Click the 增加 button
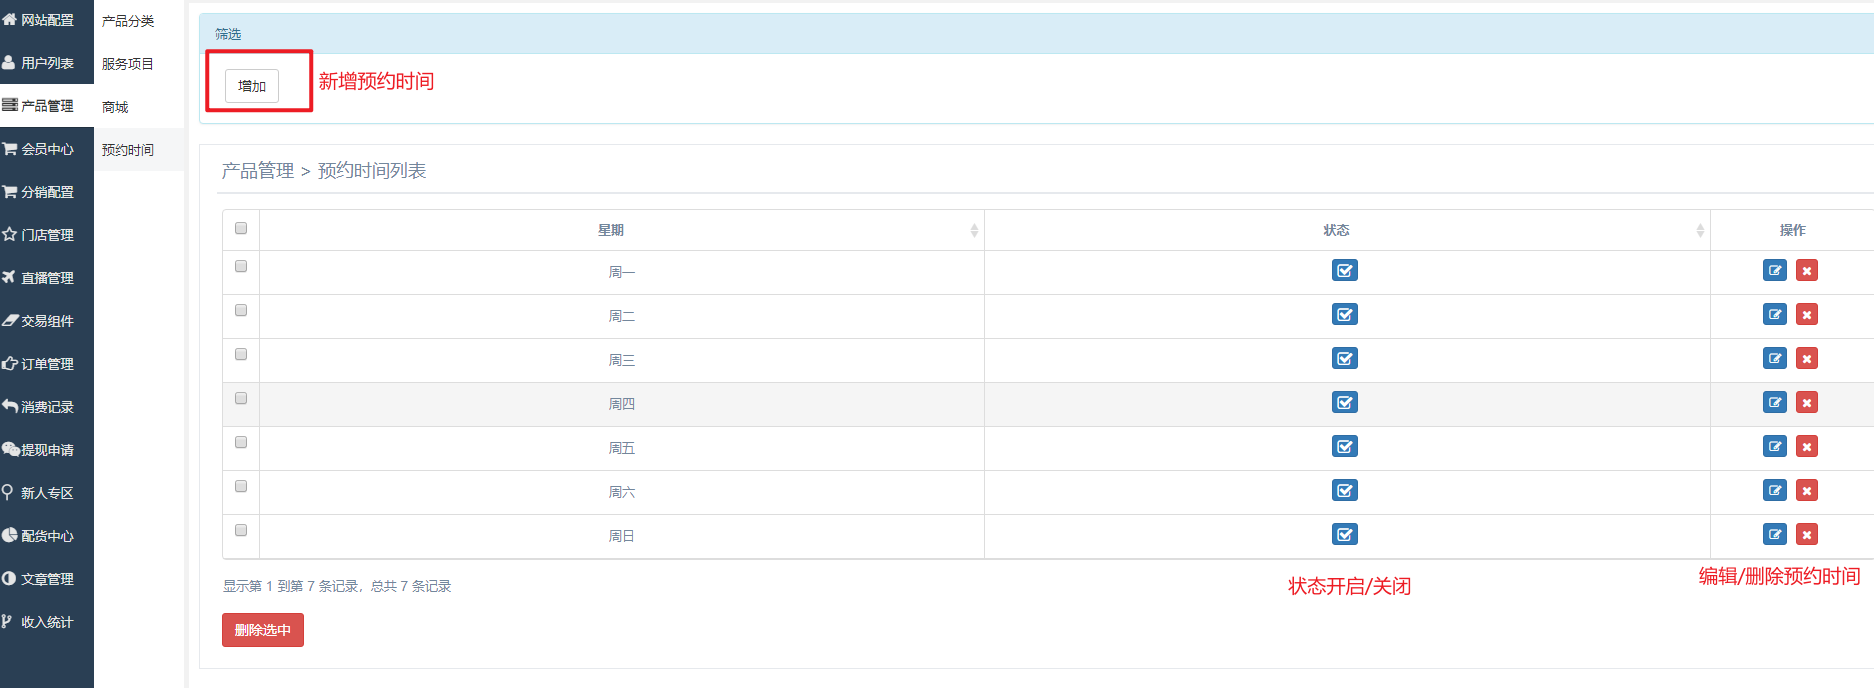Screen dimensions: 1874x688 252,86
